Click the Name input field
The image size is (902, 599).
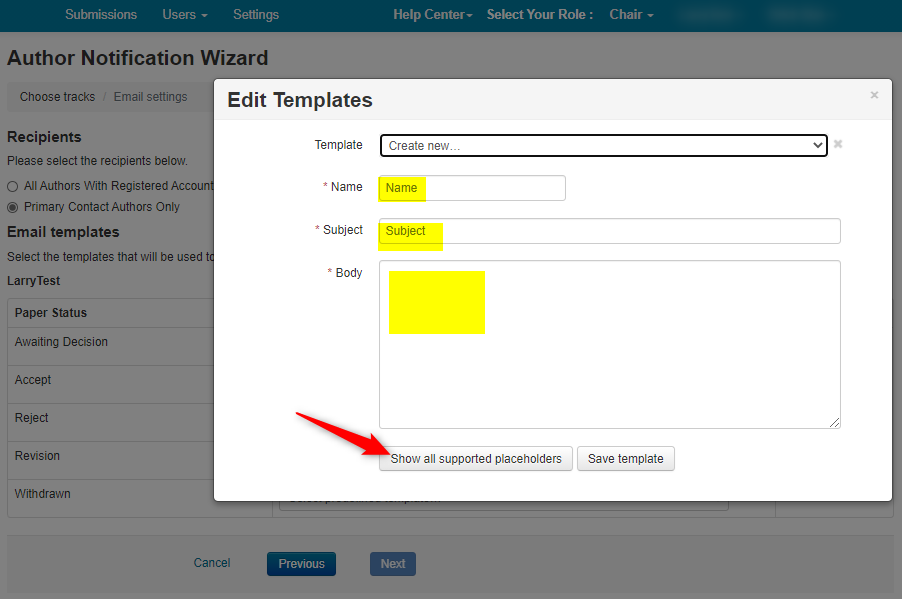pyautogui.click(x=472, y=188)
